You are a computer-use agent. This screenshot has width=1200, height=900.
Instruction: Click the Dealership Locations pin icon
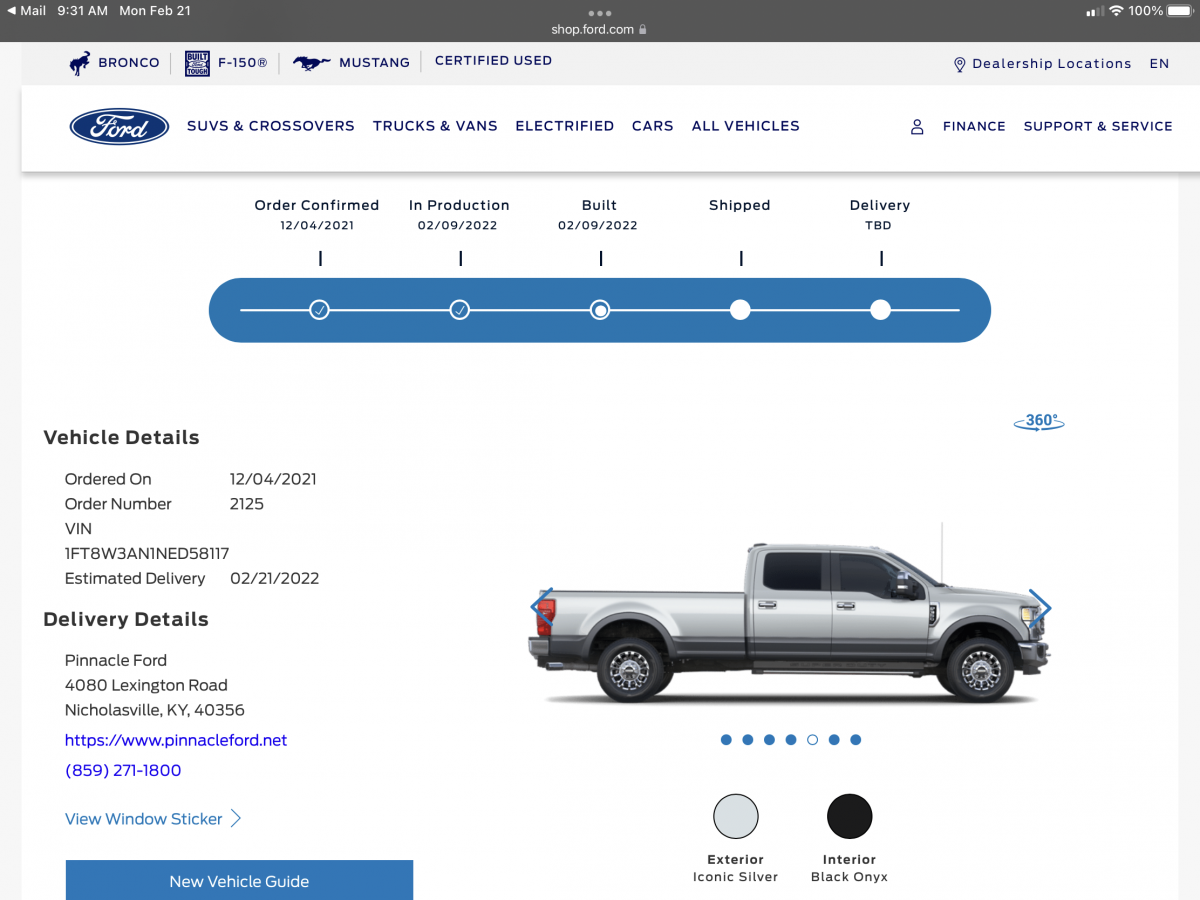[x=960, y=64]
